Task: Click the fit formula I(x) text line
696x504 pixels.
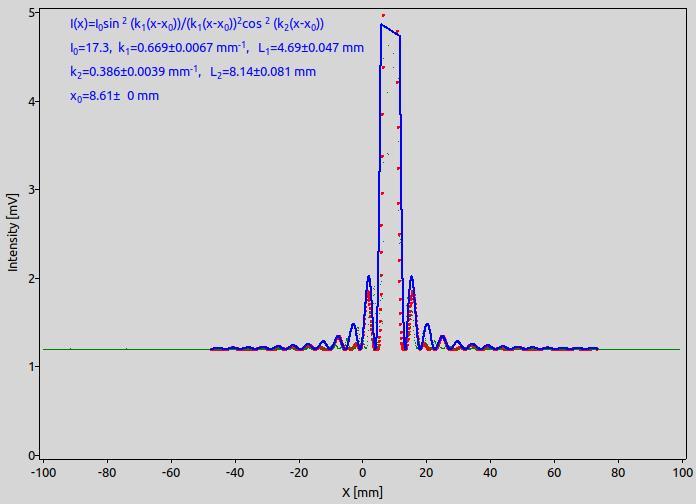Action: coord(197,24)
